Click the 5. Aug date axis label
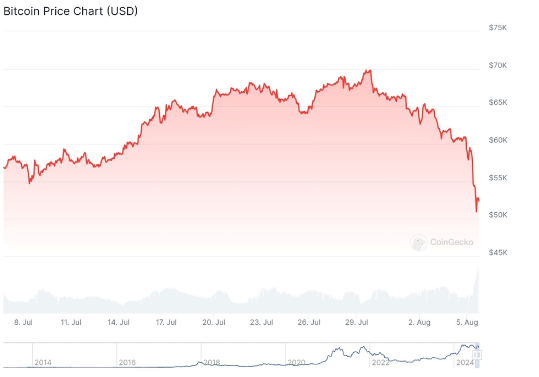The height and width of the screenshot is (377, 539). [467, 322]
